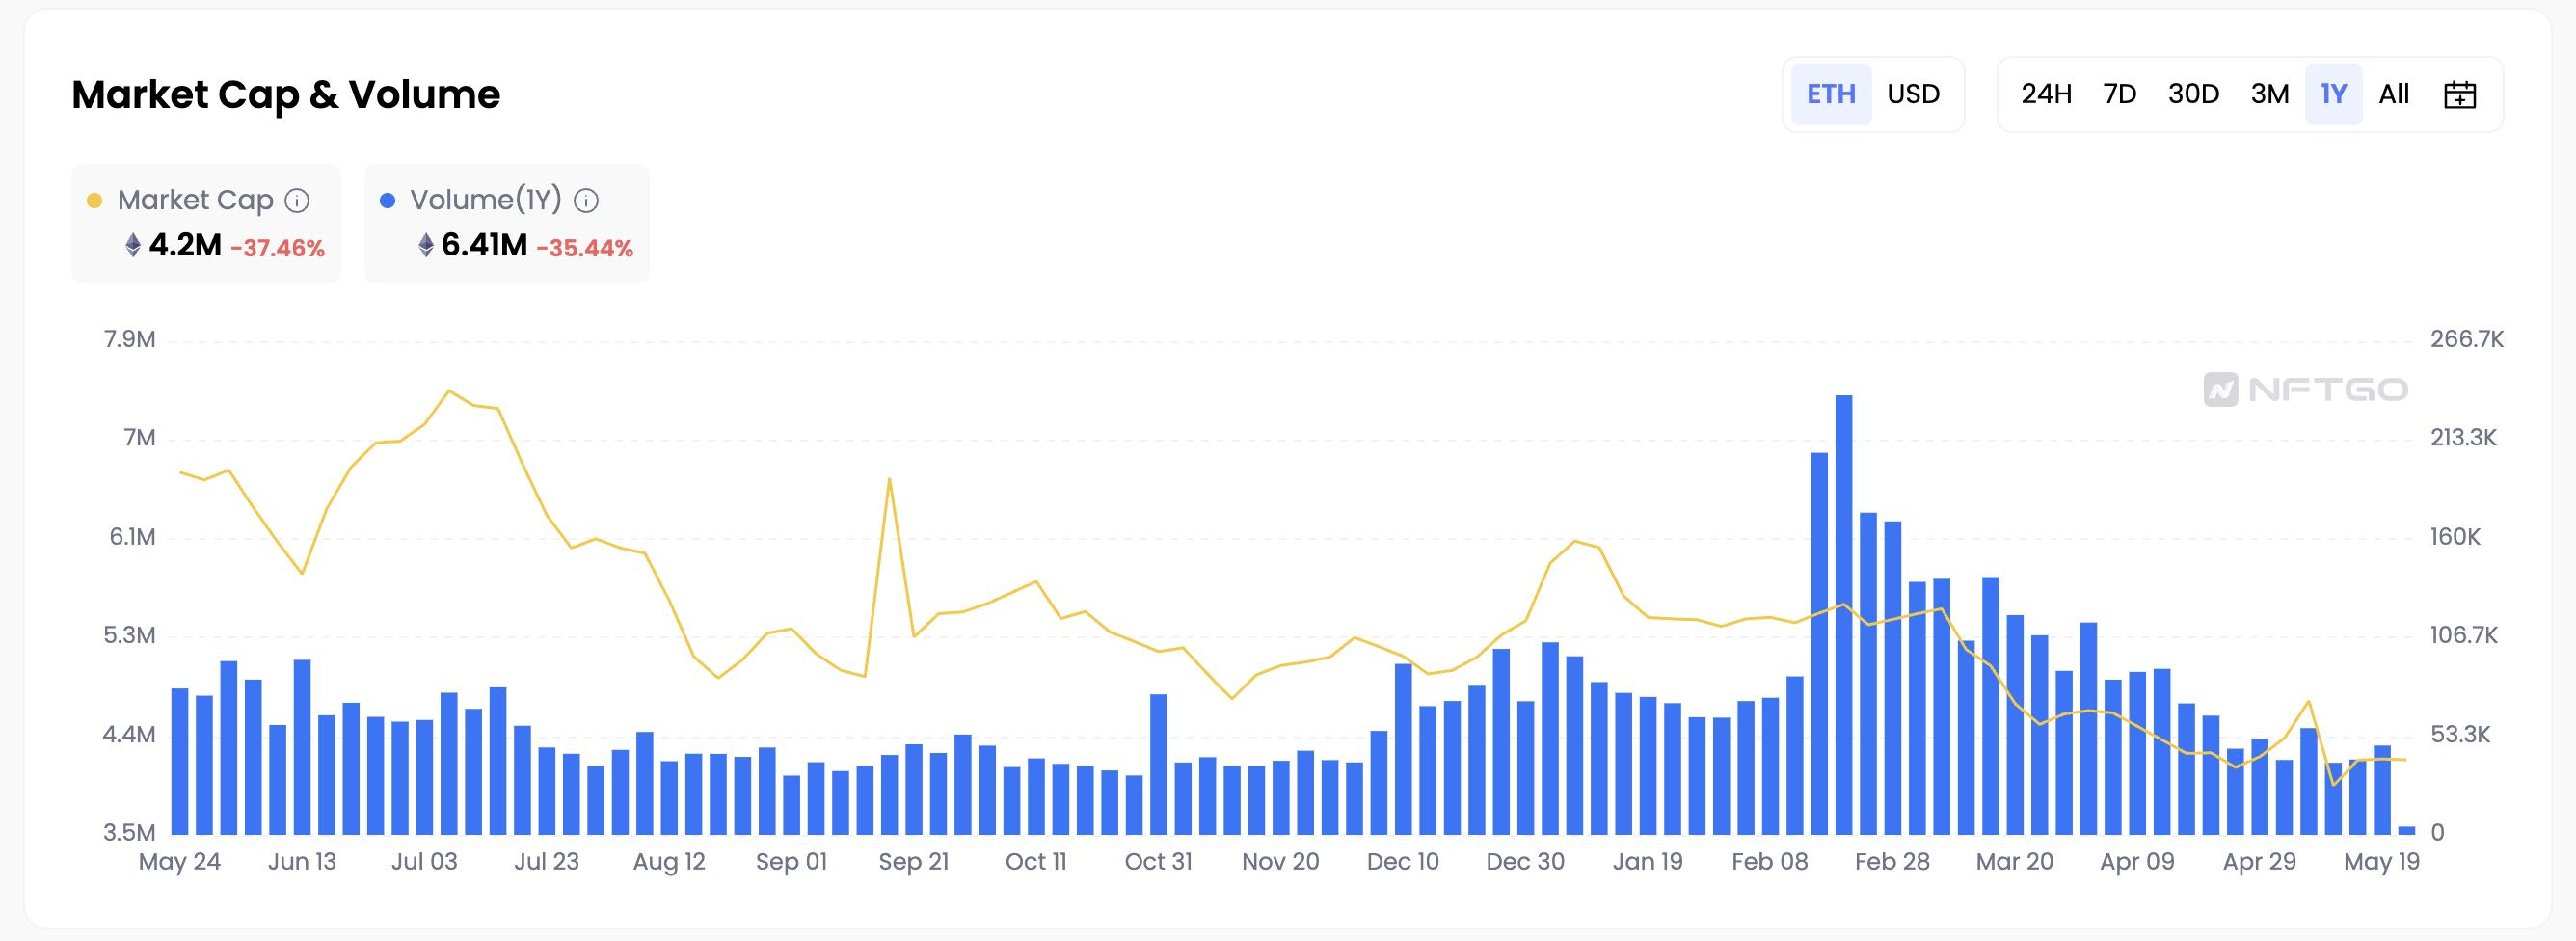Click the blue Volume legend dot

tap(388, 201)
